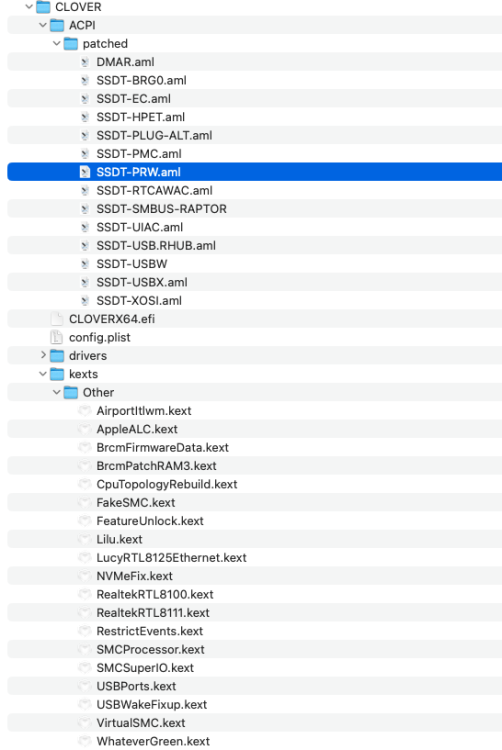Click the CLOVER folder icon
The image size is (502, 750).
(44, 7)
